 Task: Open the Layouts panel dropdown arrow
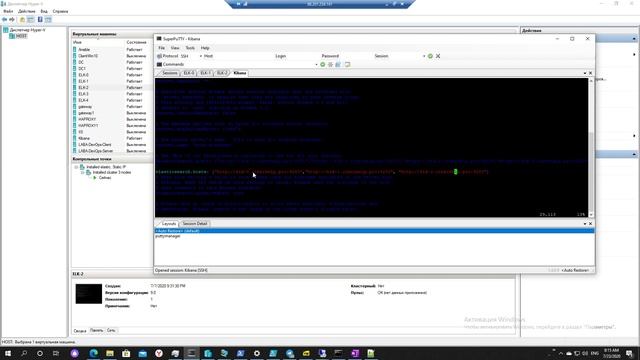tap(585, 224)
